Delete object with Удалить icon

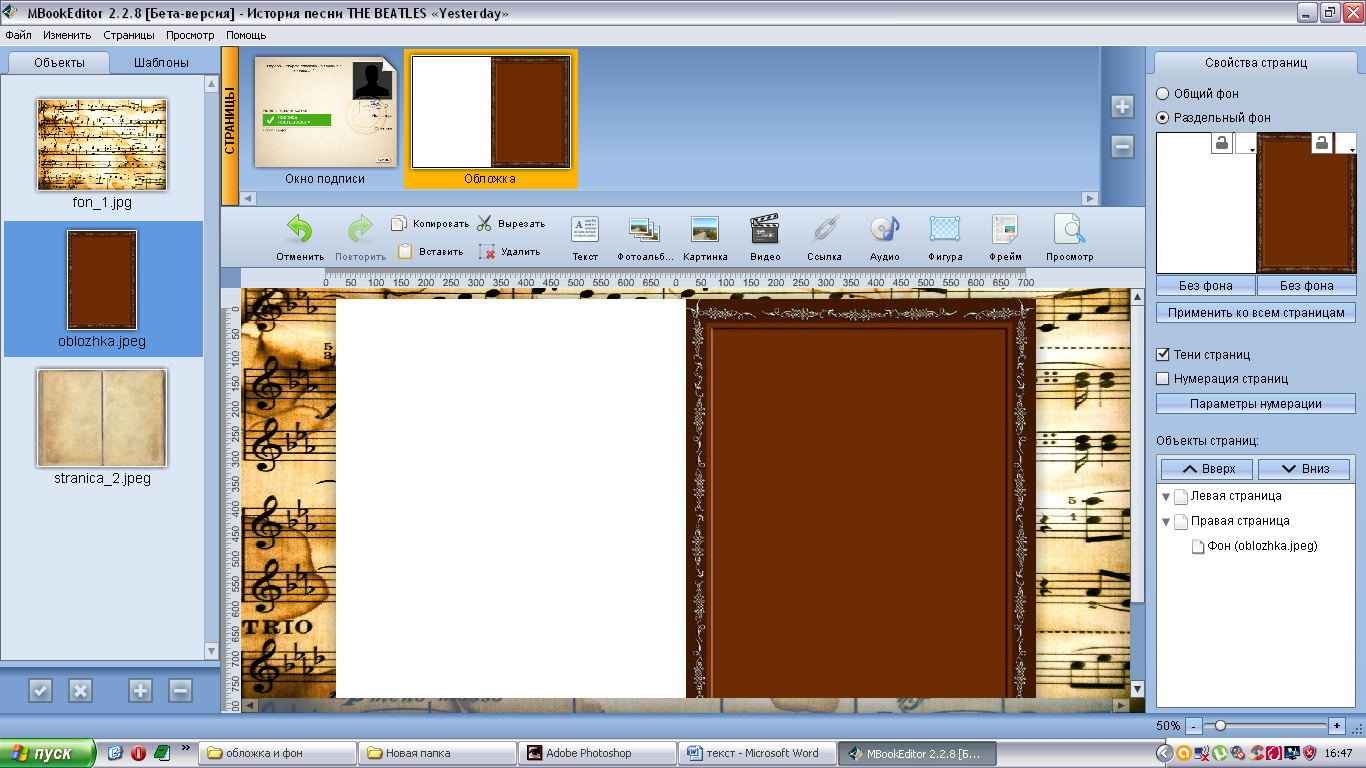pos(487,251)
